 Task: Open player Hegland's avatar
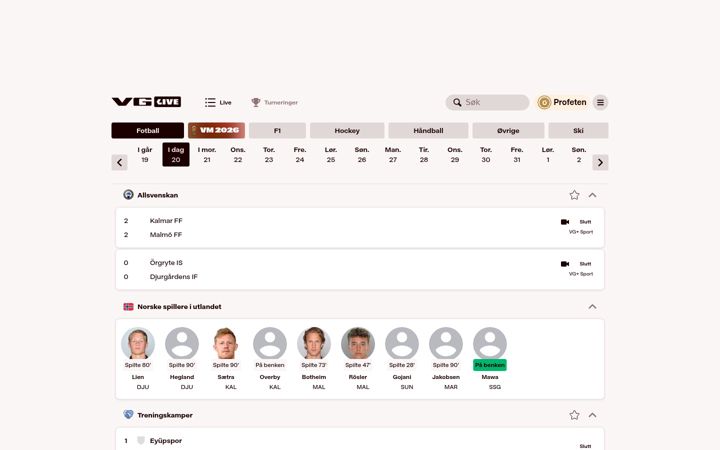tap(182, 343)
